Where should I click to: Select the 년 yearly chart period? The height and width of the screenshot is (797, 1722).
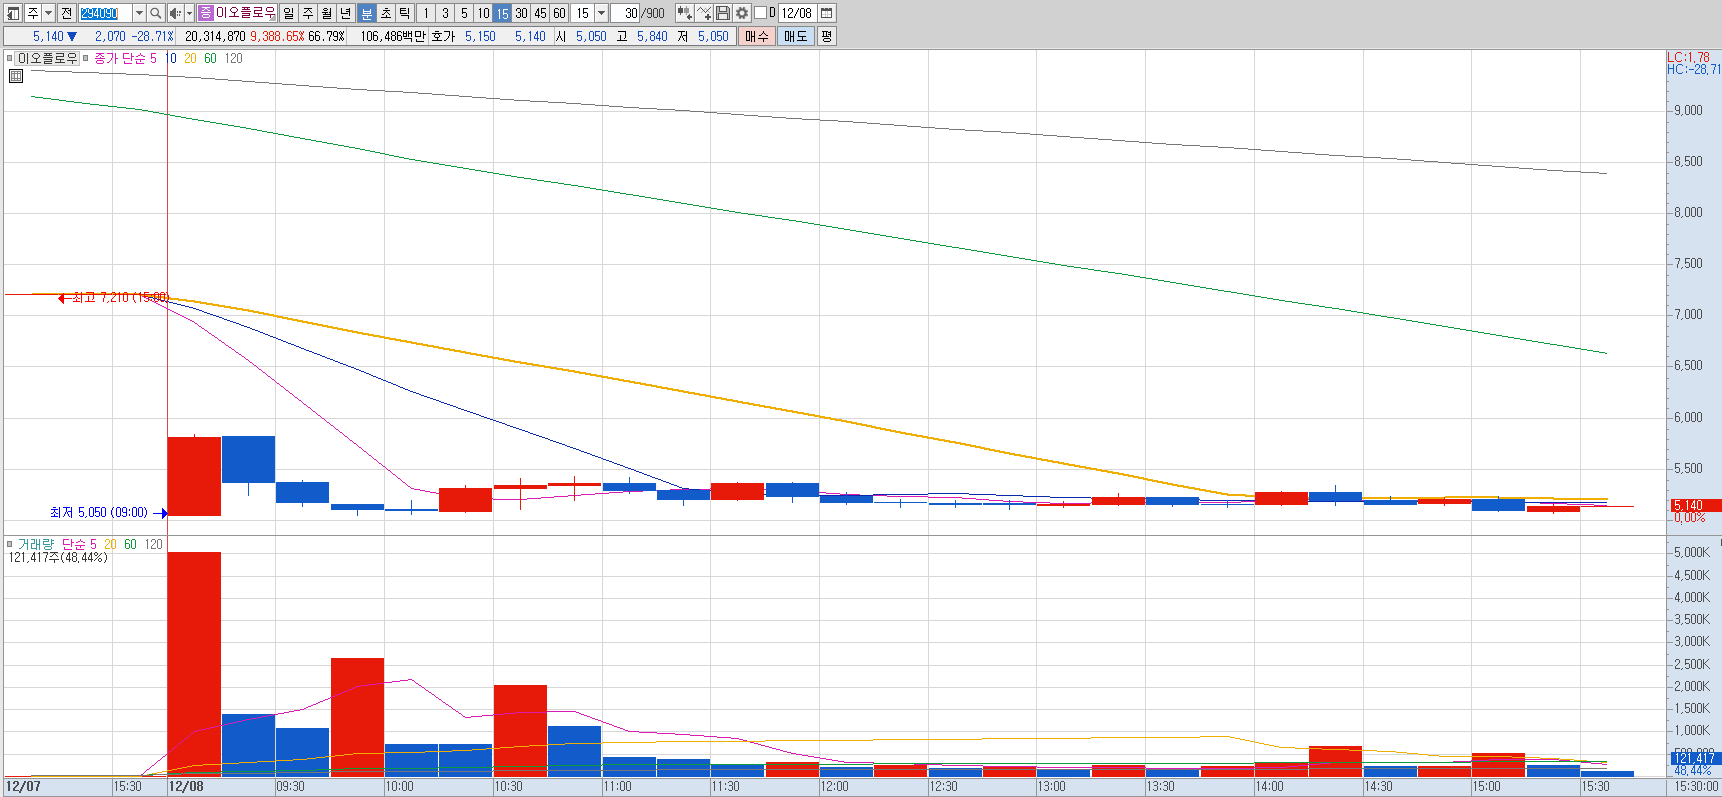pyautogui.click(x=346, y=13)
